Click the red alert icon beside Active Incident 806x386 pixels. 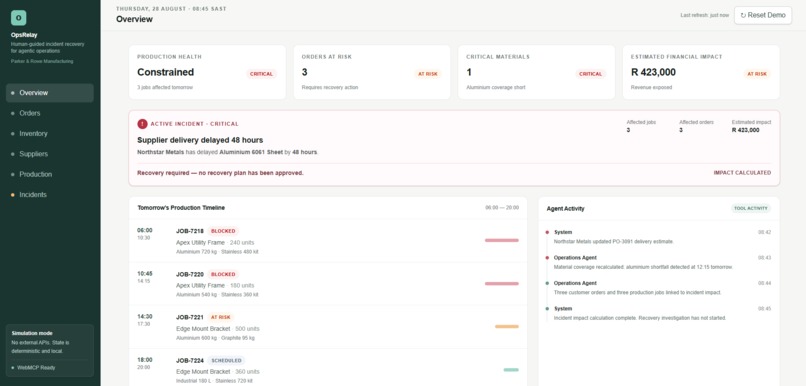(142, 124)
